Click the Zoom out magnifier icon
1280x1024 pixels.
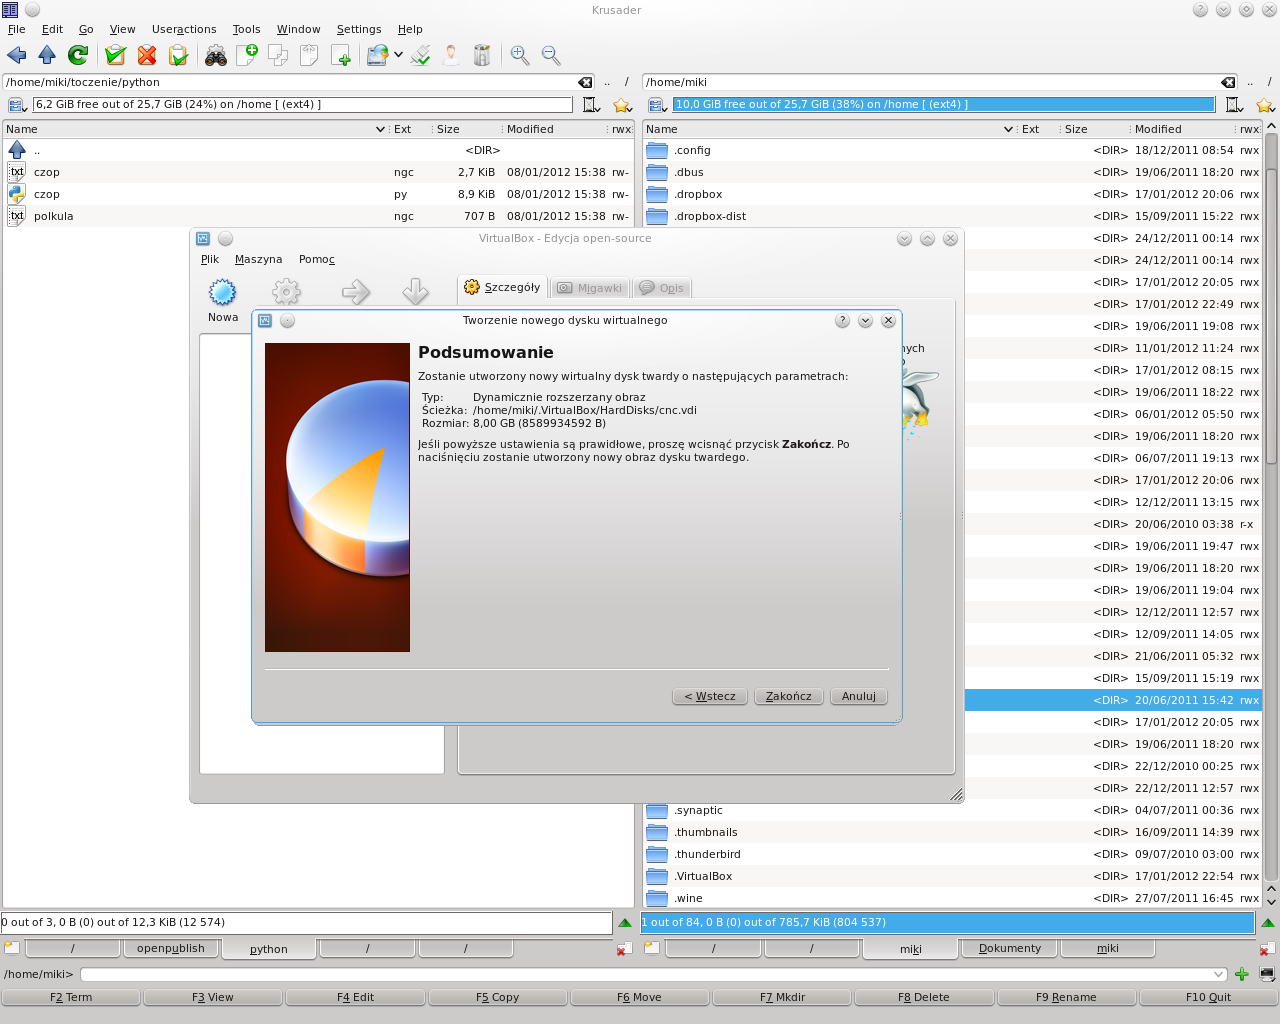click(551, 55)
